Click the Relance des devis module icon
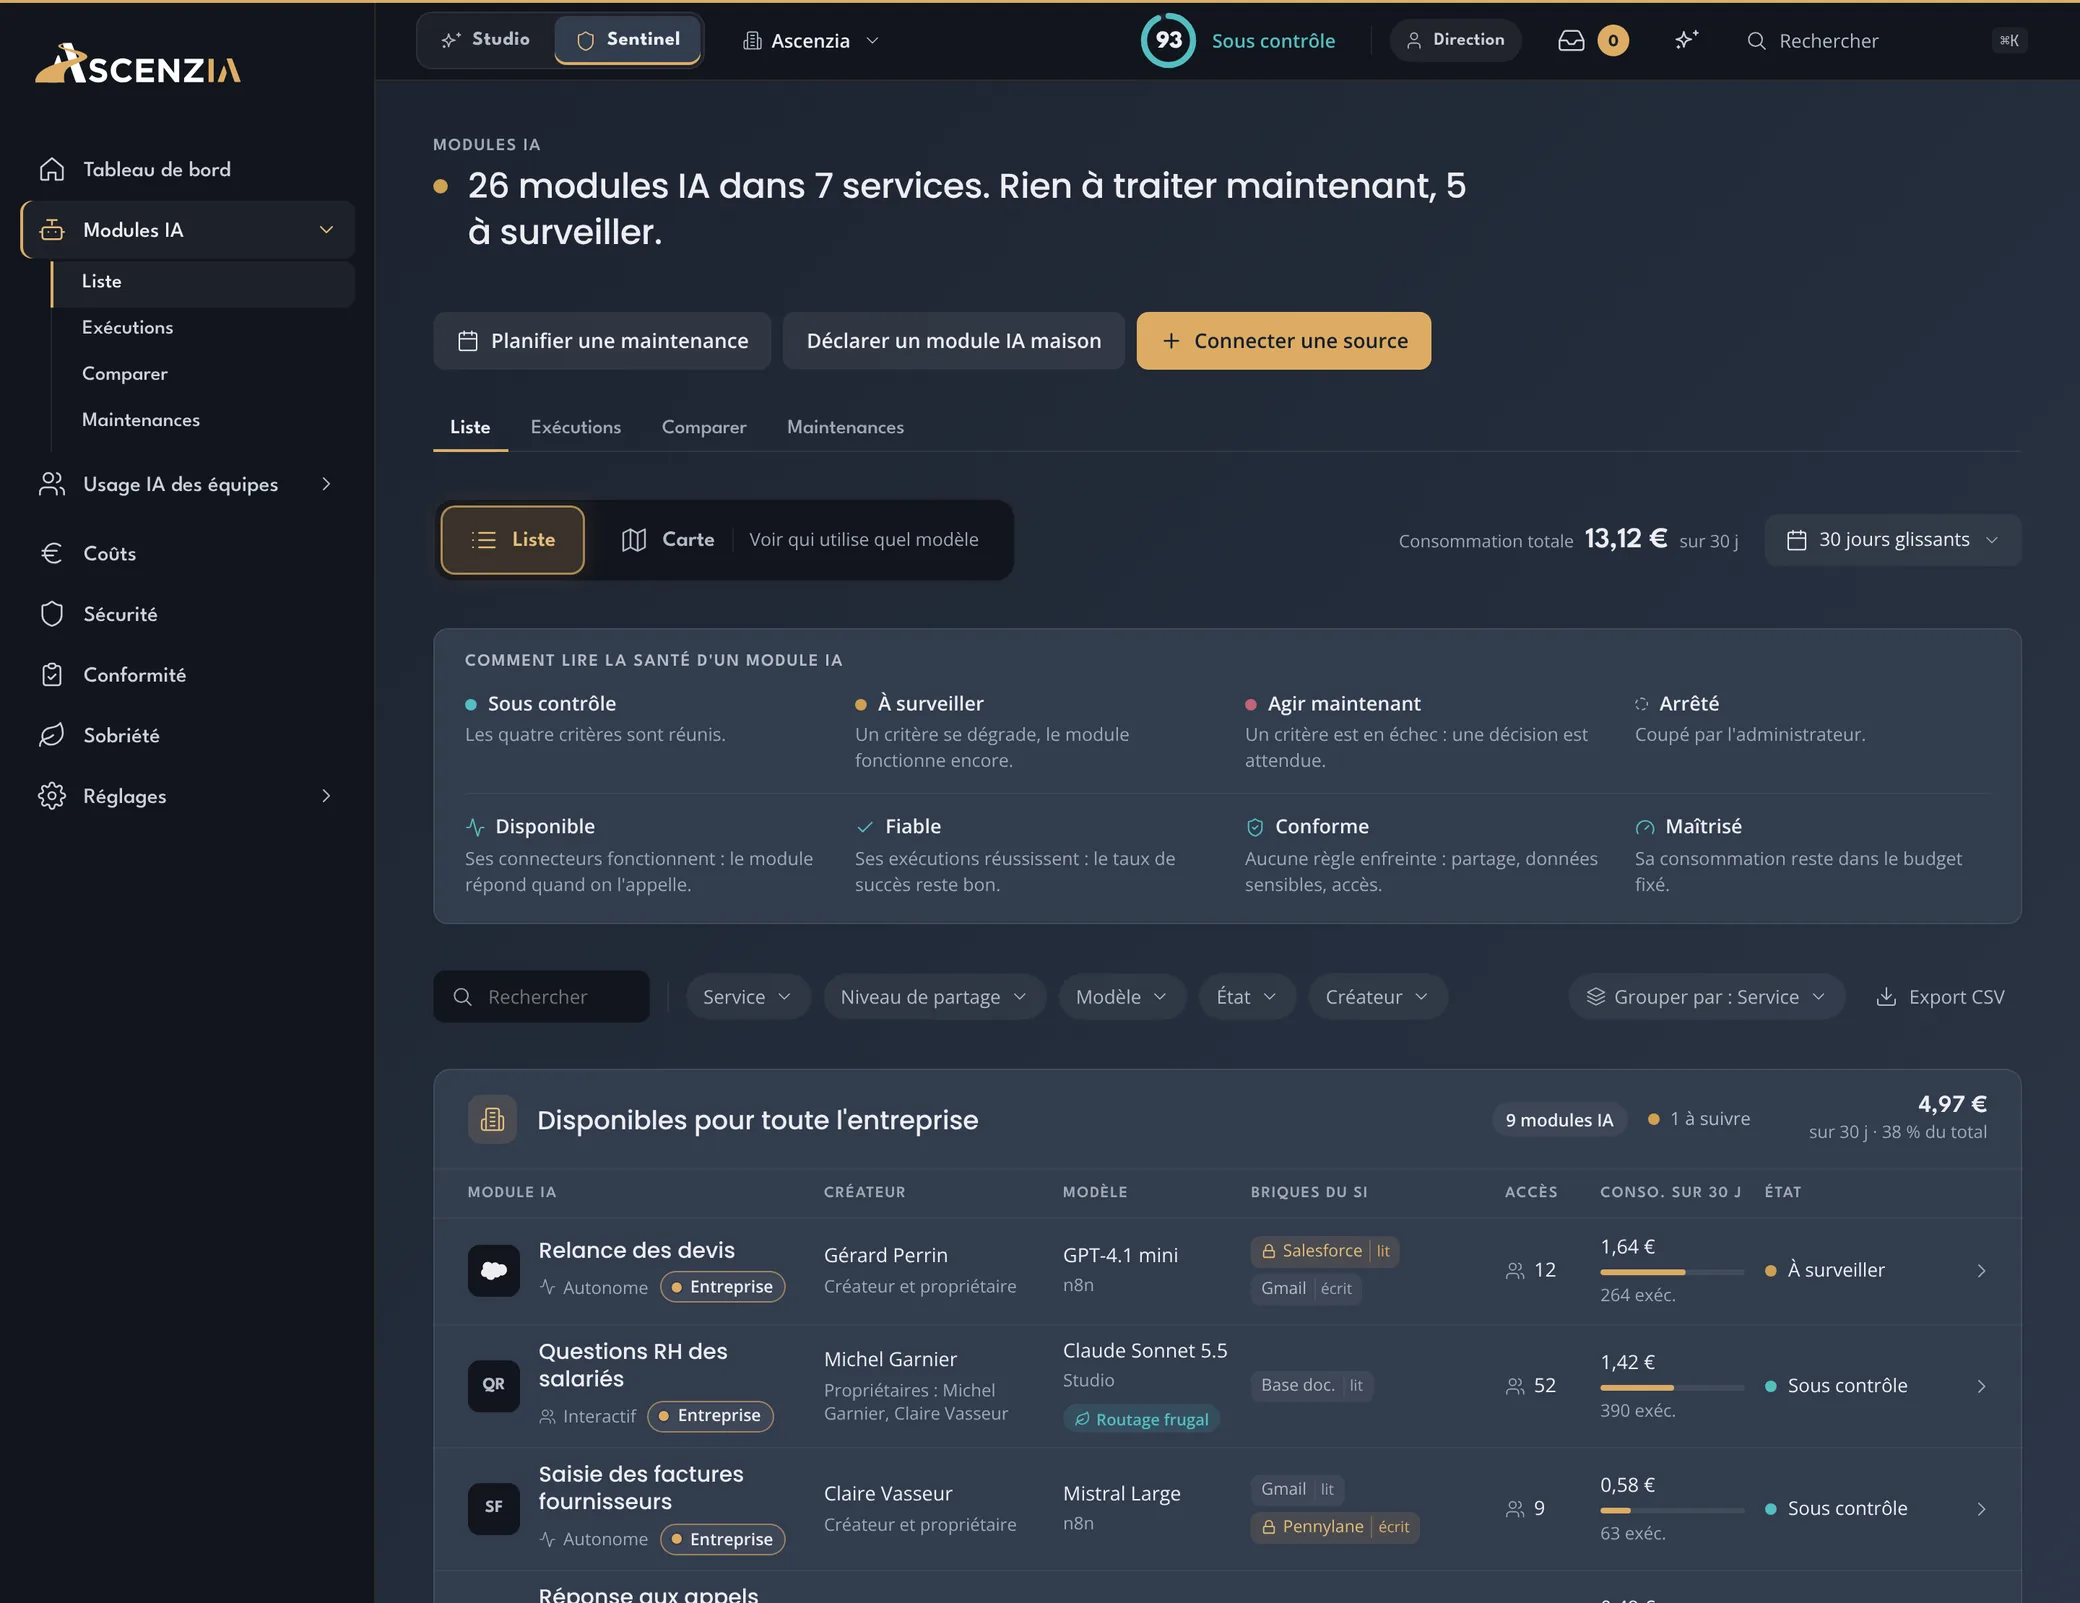The width and height of the screenshot is (2080, 1603). coord(494,1270)
